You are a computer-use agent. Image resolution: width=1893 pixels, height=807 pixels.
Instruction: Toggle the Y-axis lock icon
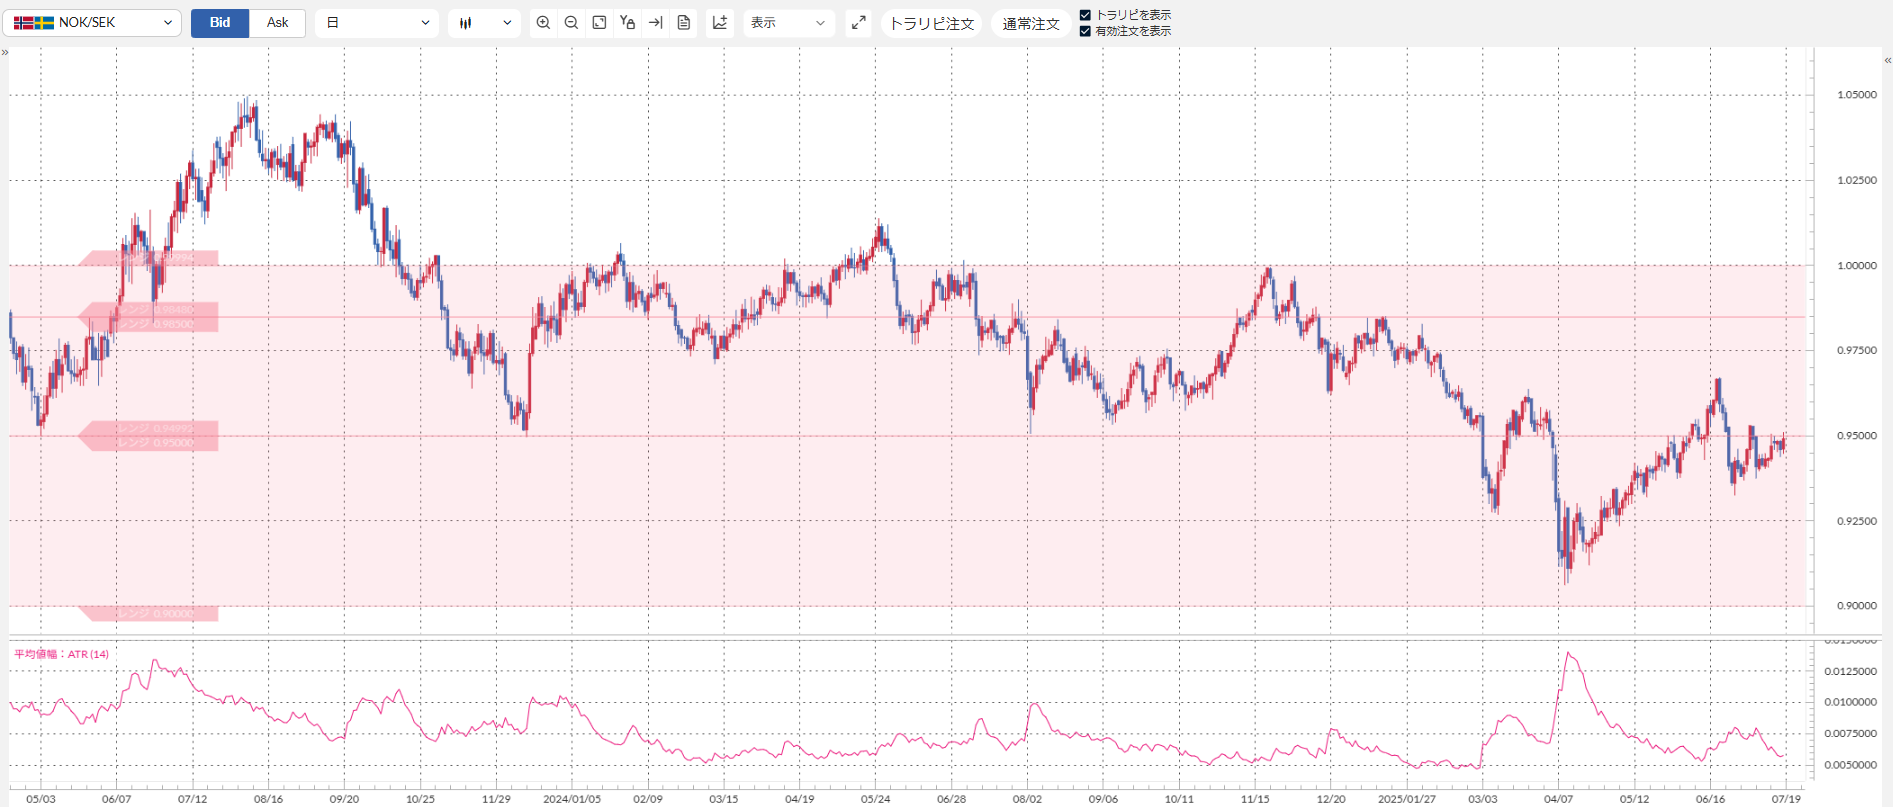coord(627,23)
